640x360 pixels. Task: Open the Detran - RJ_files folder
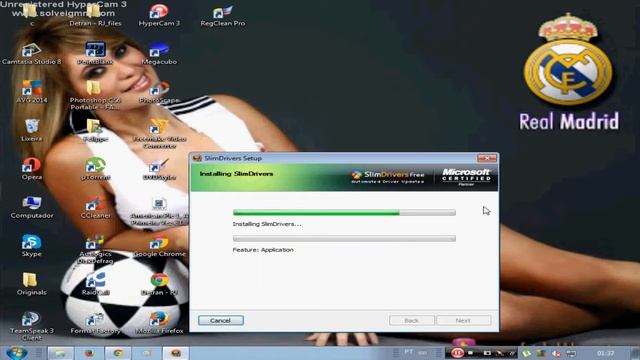pyautogui.click(x=95, y=15)
